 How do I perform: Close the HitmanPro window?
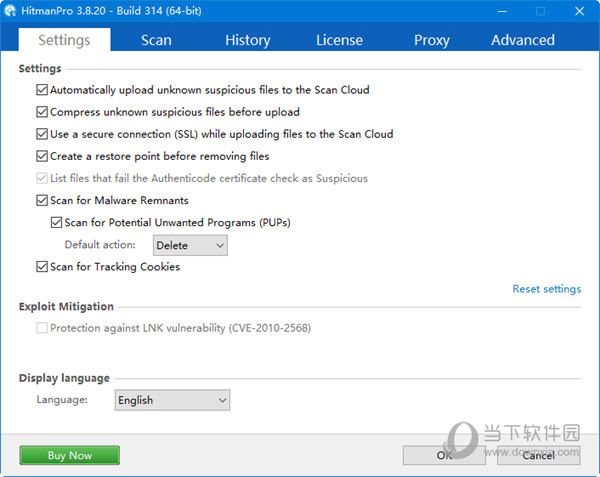pyautogui.click(x=579, y=11)
